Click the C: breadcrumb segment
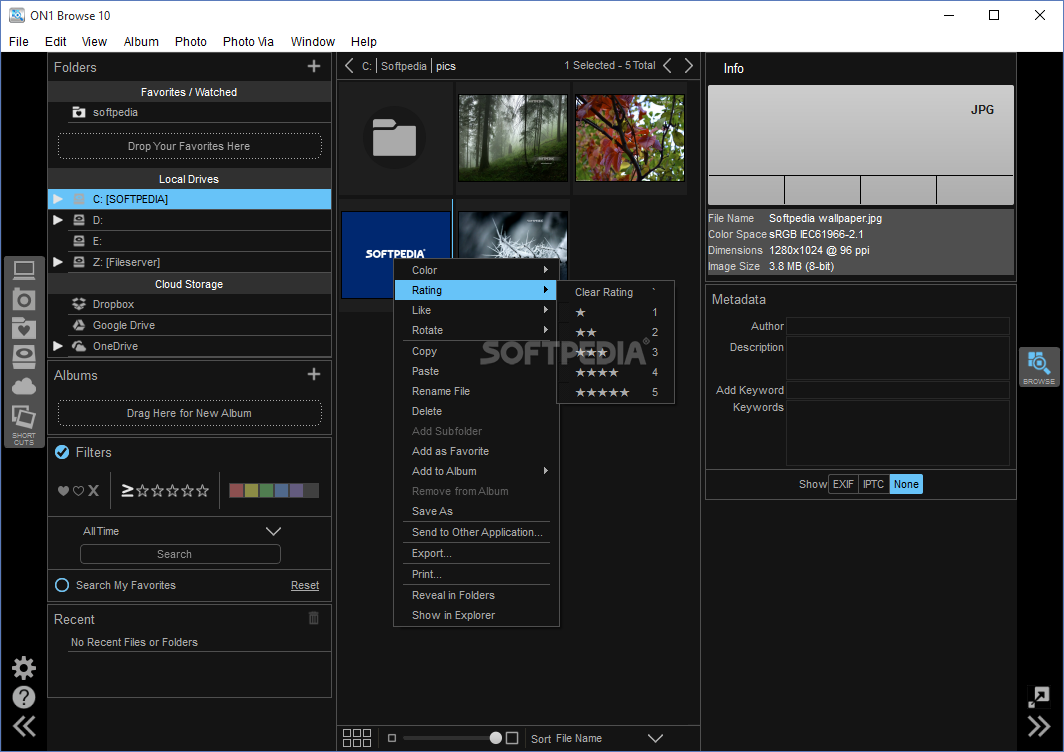This screenshot has width=1064, height=752. click(366, 66)
